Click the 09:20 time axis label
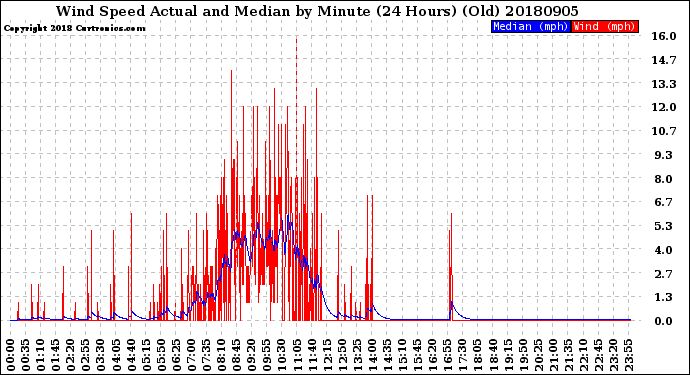This screenshot has width=690, height=375. point(252,355)
